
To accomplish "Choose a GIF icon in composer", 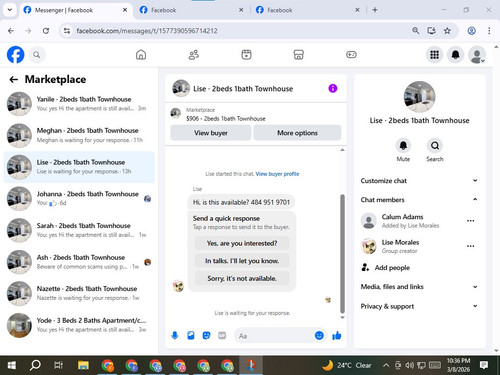I will coord(222,335).
